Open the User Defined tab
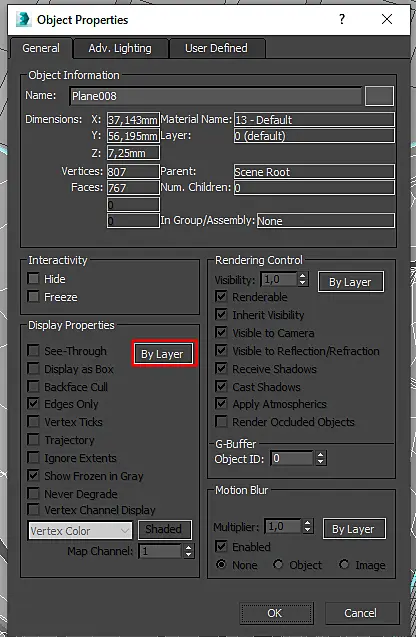 click(216, 48)
